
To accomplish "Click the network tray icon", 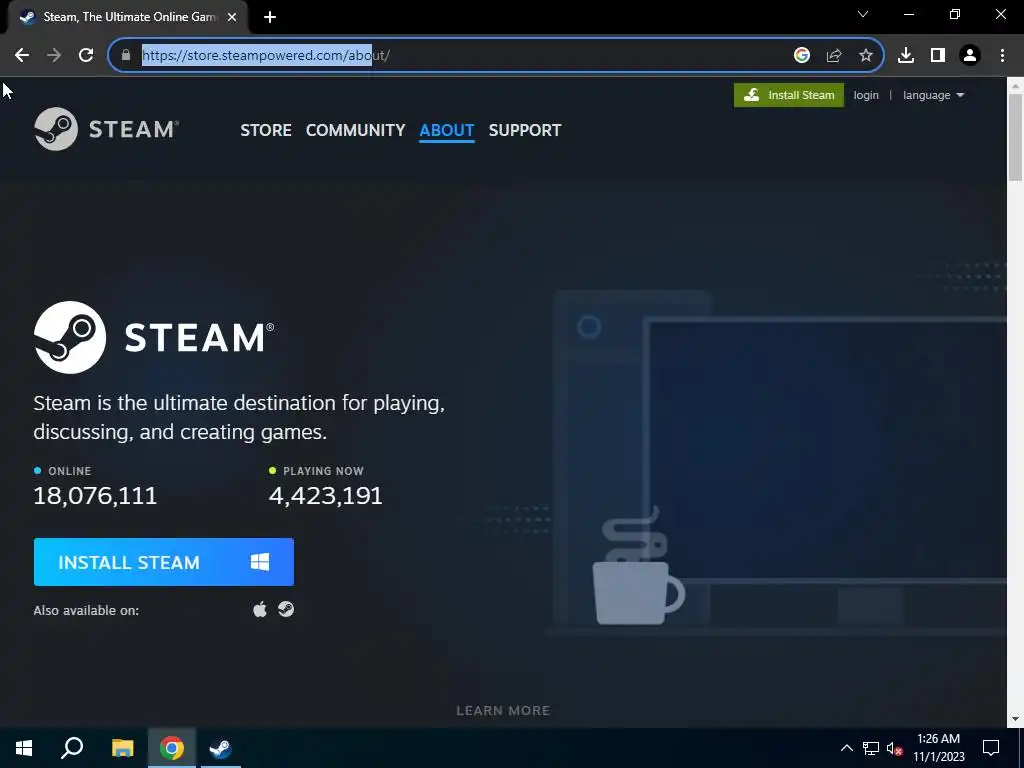I will (871, 748).
